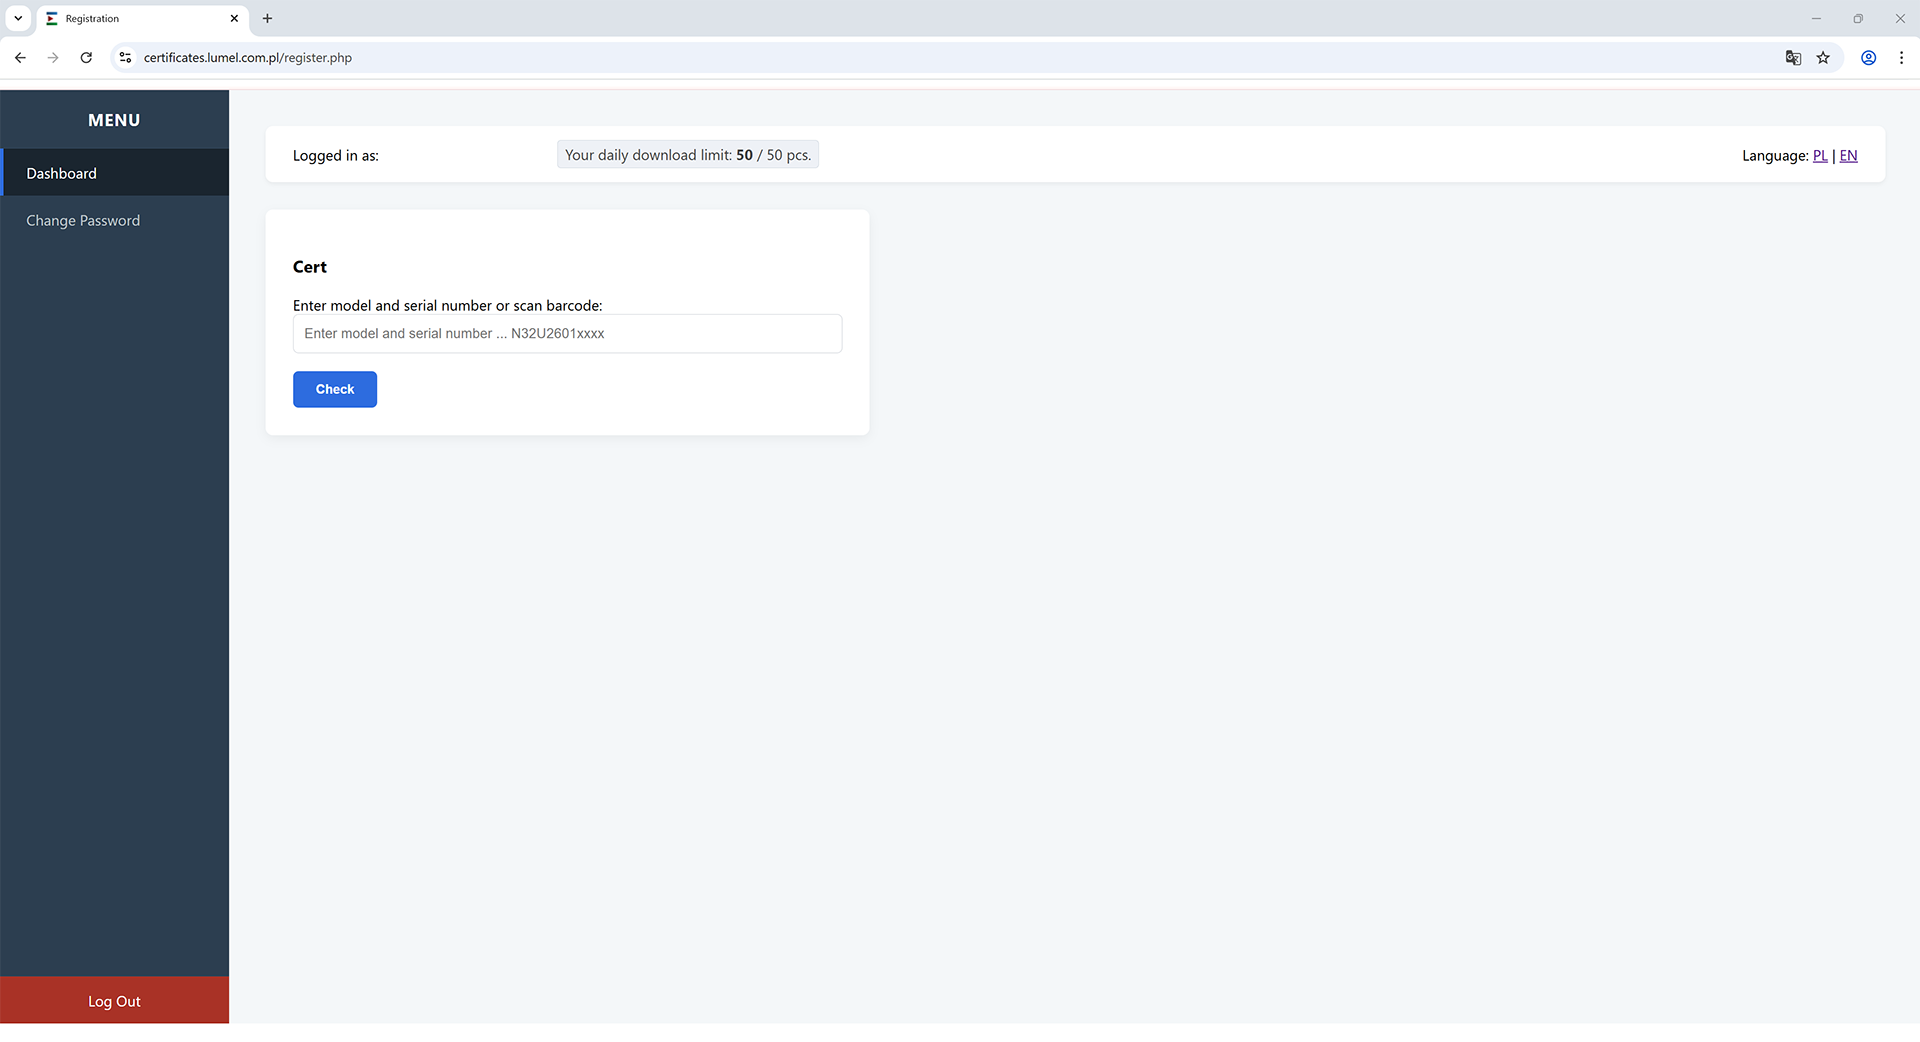Viewport: 1920px width, 1042px height.
Task: Switch language to EN
Action: (x=1848, y=156)
